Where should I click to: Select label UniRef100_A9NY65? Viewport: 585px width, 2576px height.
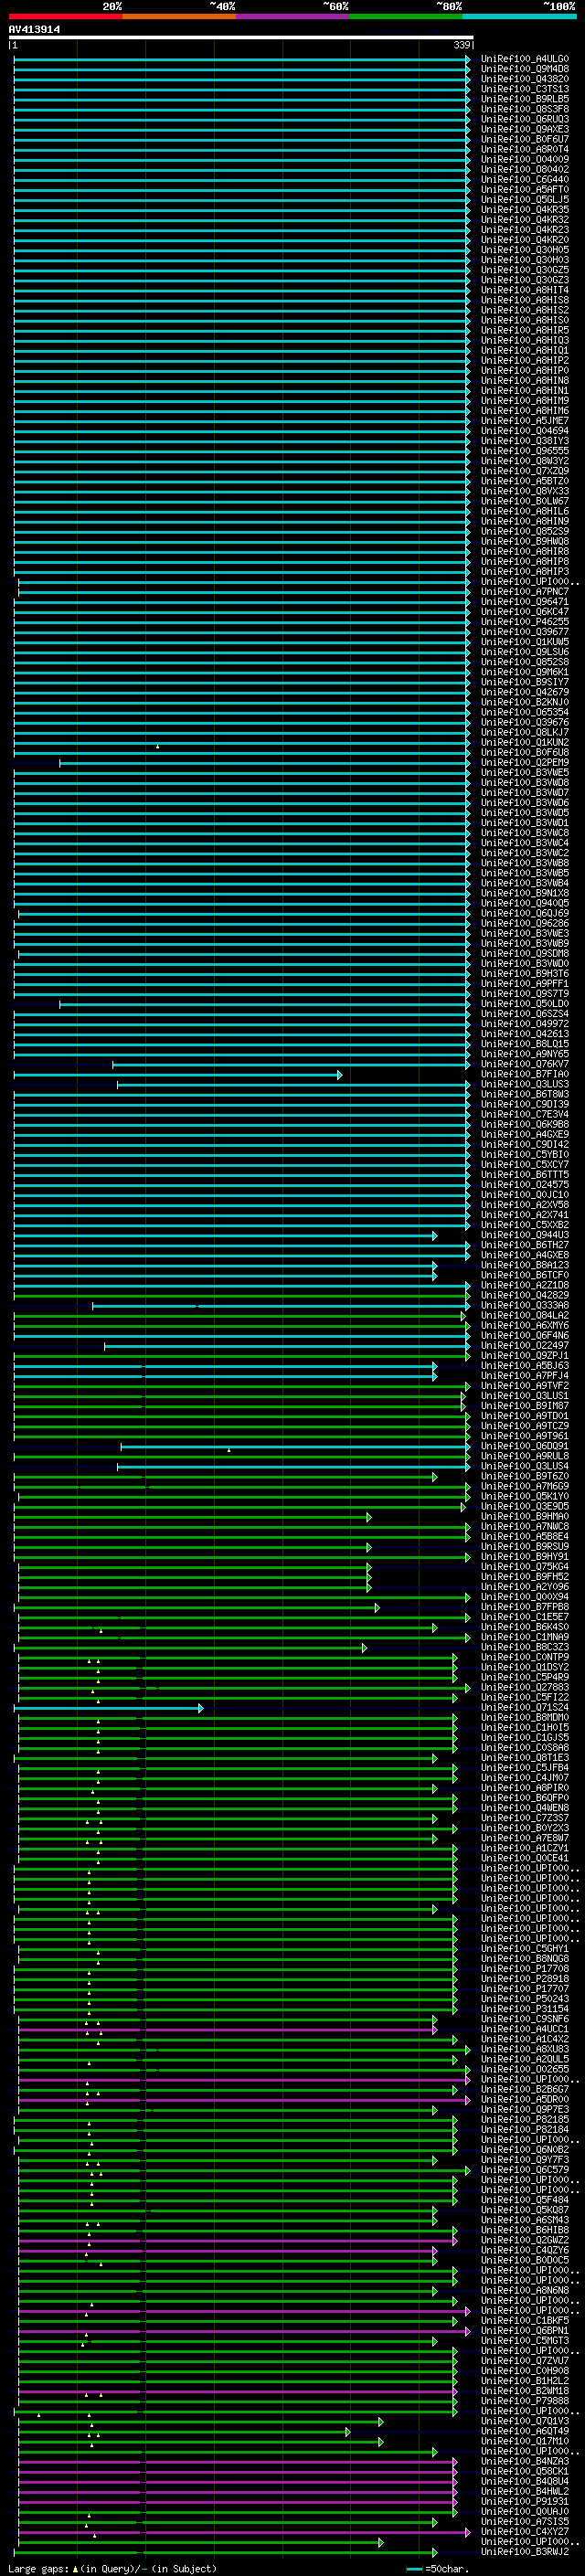tap(525, 1054)
